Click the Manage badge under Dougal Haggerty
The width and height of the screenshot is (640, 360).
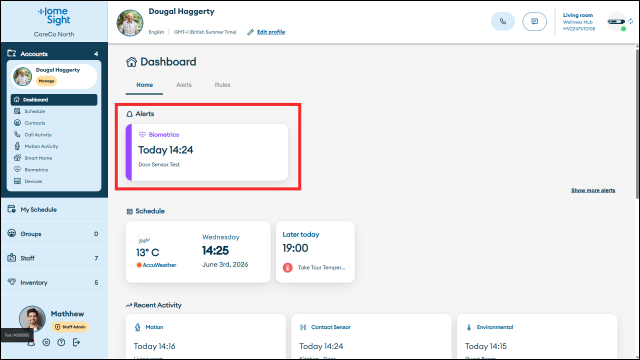[x=47, y=81]
